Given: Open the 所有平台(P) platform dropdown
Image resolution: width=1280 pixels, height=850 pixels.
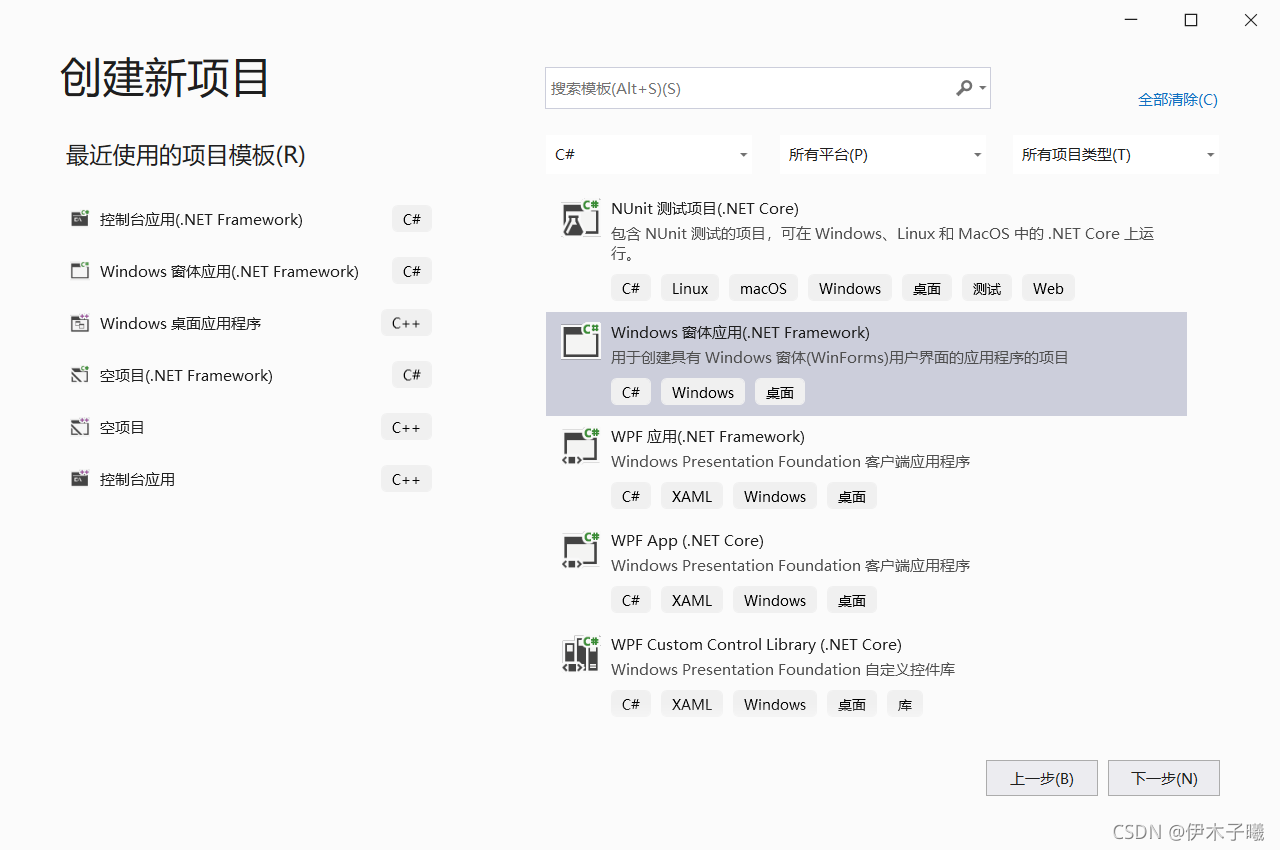Looking at the screenshot, I should pyautogui.click(x=883, y=155).
